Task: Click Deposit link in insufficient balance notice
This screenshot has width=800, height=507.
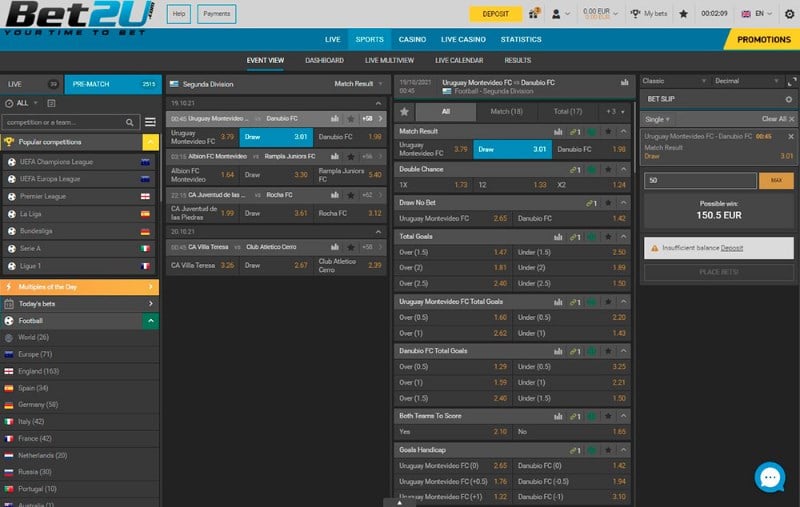Action: pos(732,248)
